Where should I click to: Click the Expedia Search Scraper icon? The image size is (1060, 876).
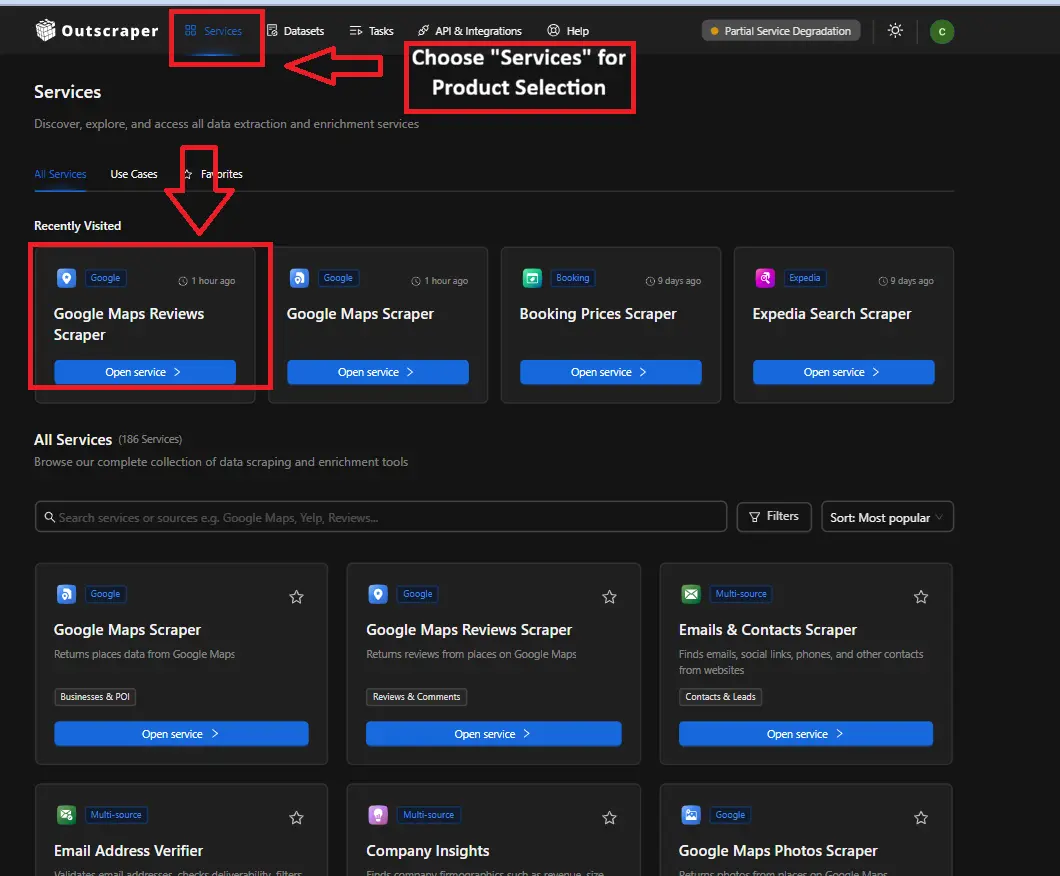[766, 278]
